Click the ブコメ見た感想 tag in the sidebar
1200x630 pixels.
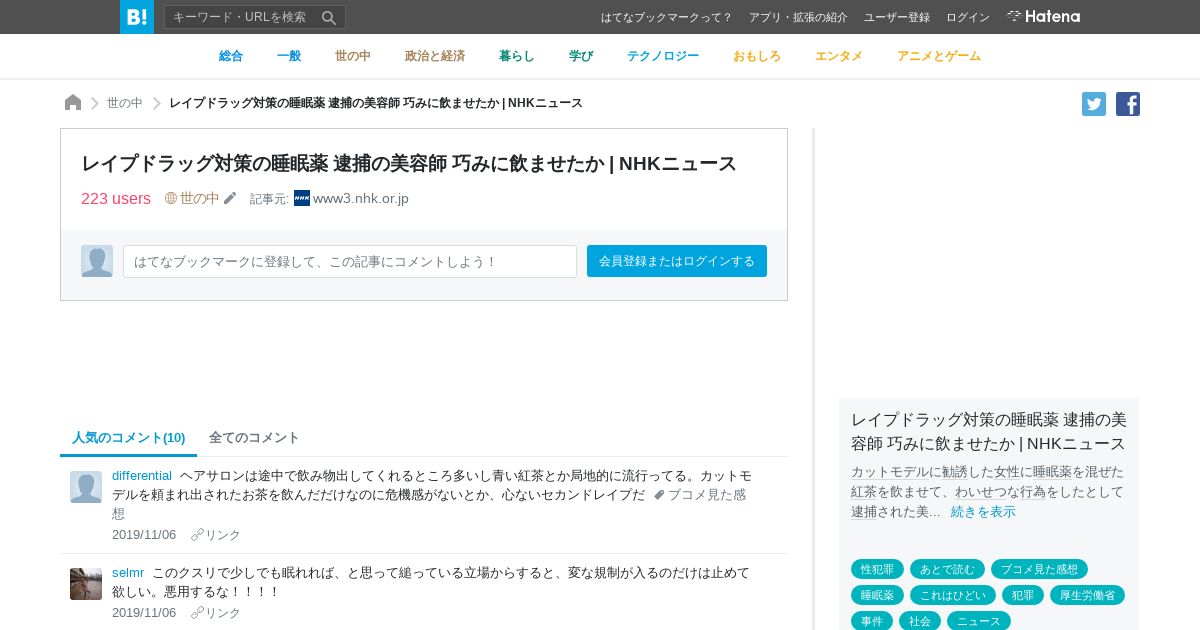pyautogui.click(x=1039, y=569)
